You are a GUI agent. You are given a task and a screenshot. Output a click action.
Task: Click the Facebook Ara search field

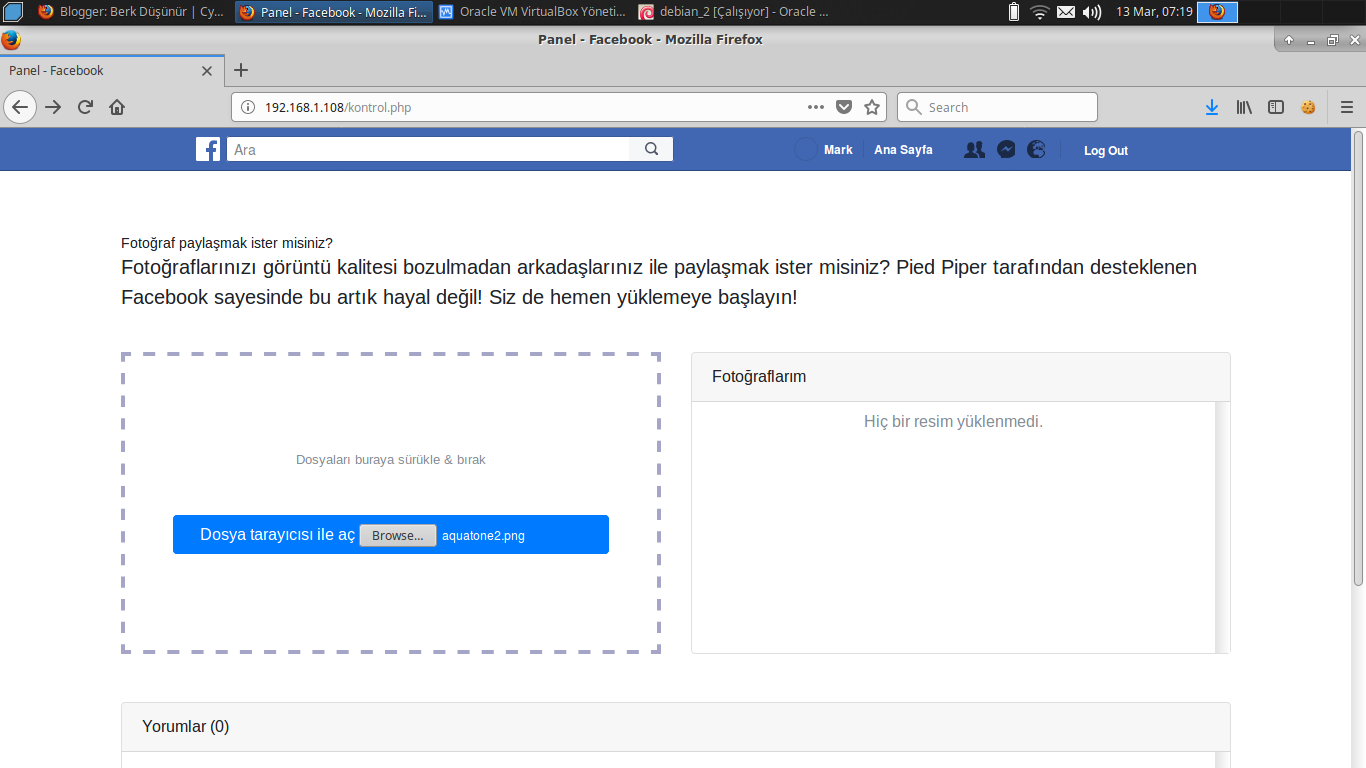tap(428, 149)
